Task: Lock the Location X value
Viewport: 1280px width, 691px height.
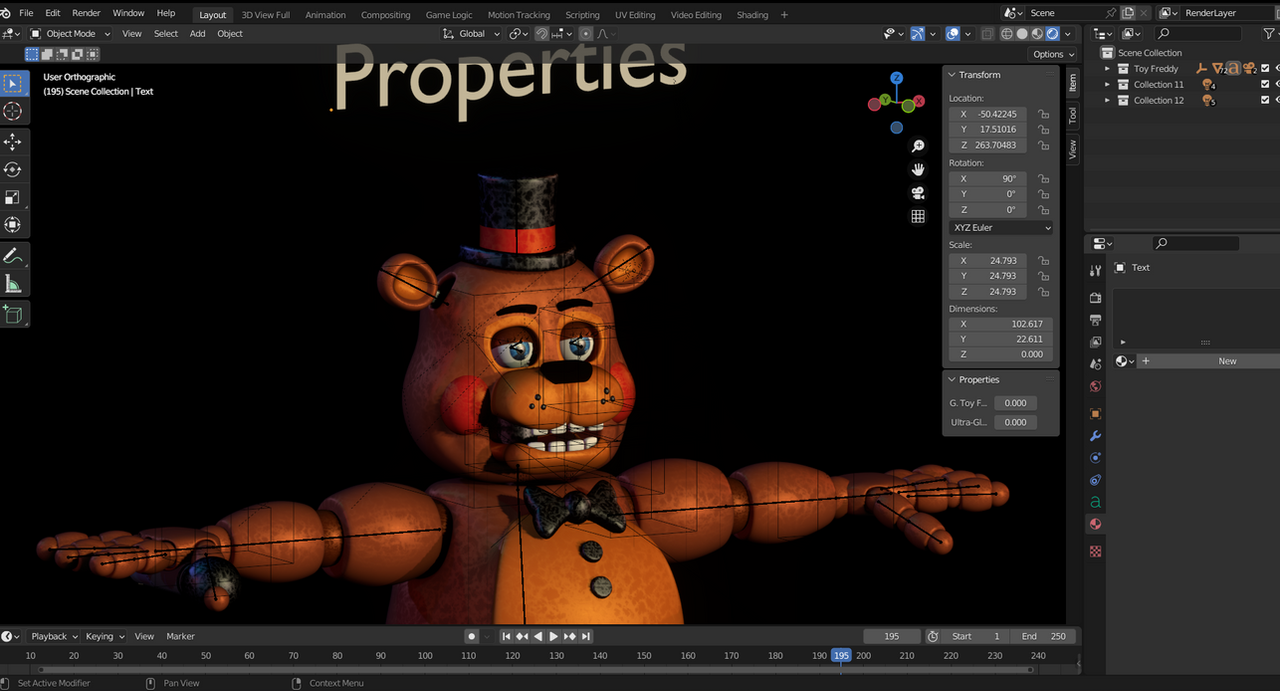Action: pyautogui.click(x=1043, y=114)
